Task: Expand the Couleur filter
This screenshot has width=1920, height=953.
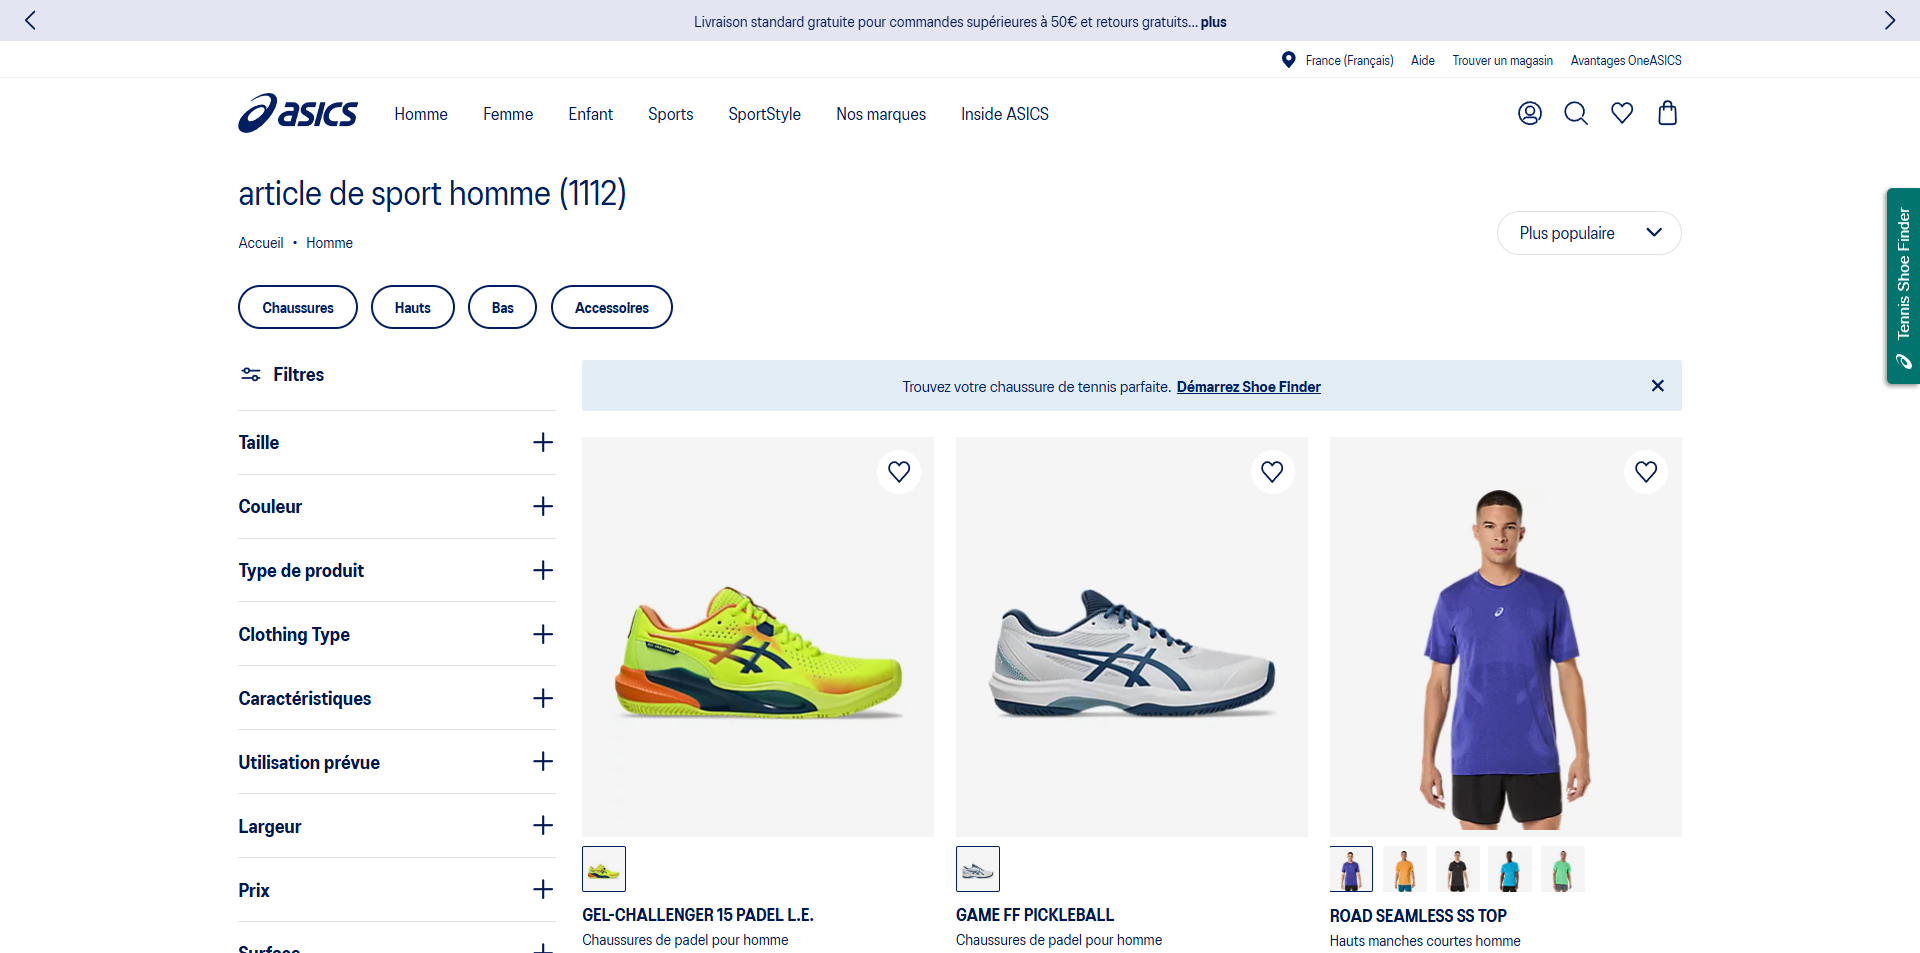Action: pos(396,506)
